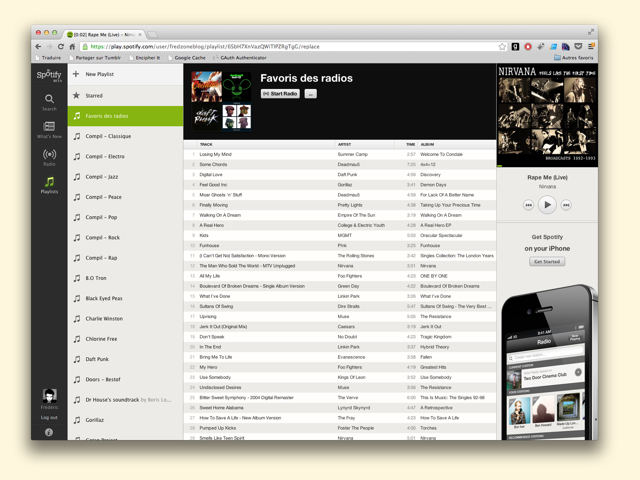Click the star icon for Starred
This screenshot has height=480, width=640.
coord(76,95)
